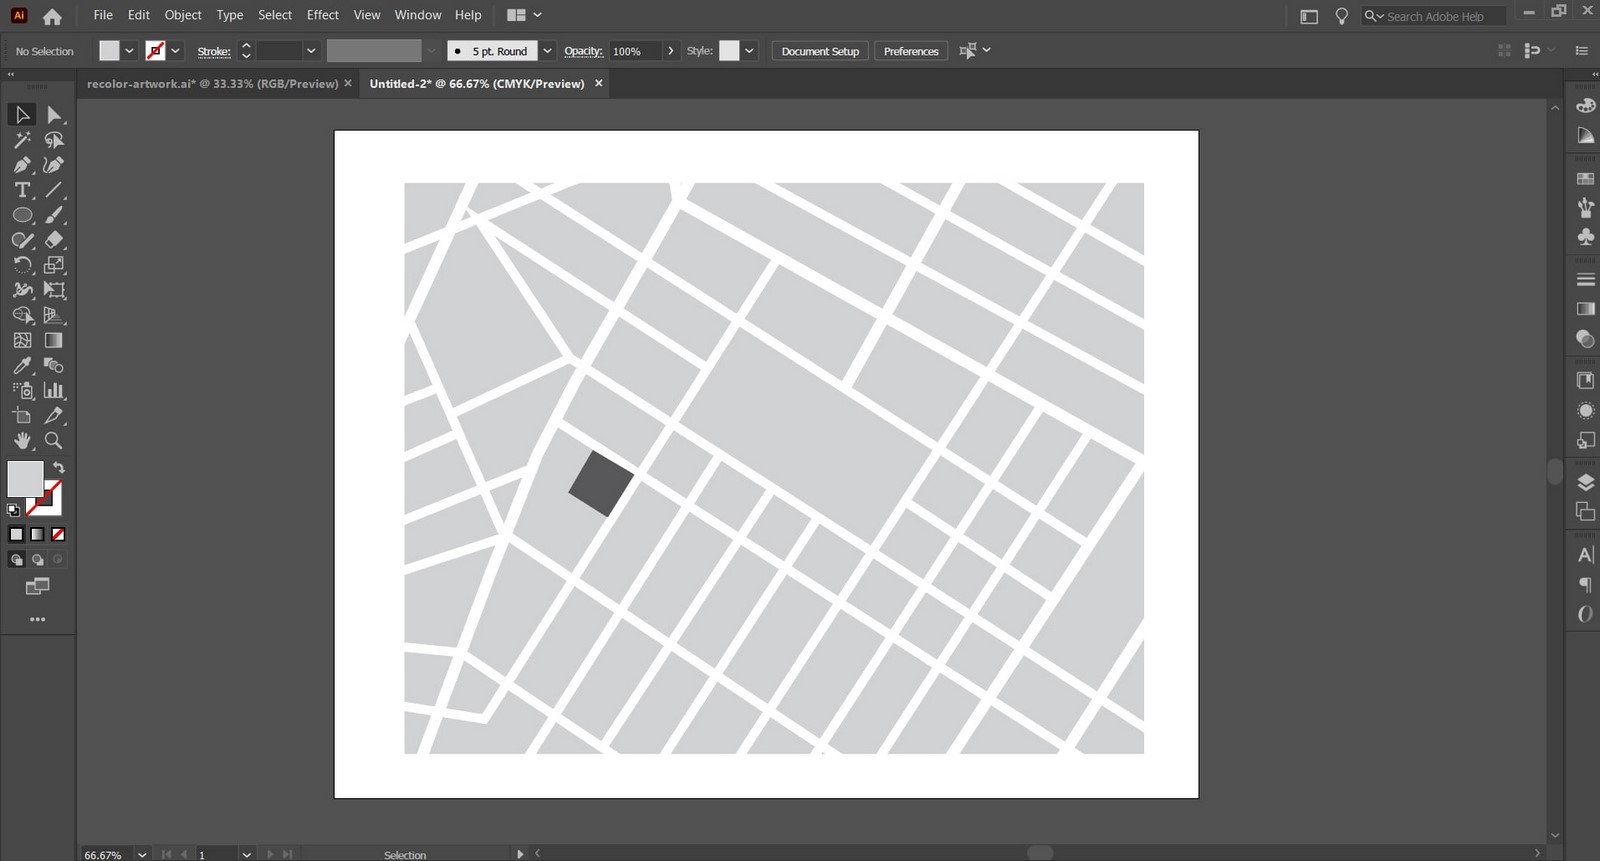Select the Pen tool
1600x861 pixels.
pyautogui.click(x=22, y=165)
